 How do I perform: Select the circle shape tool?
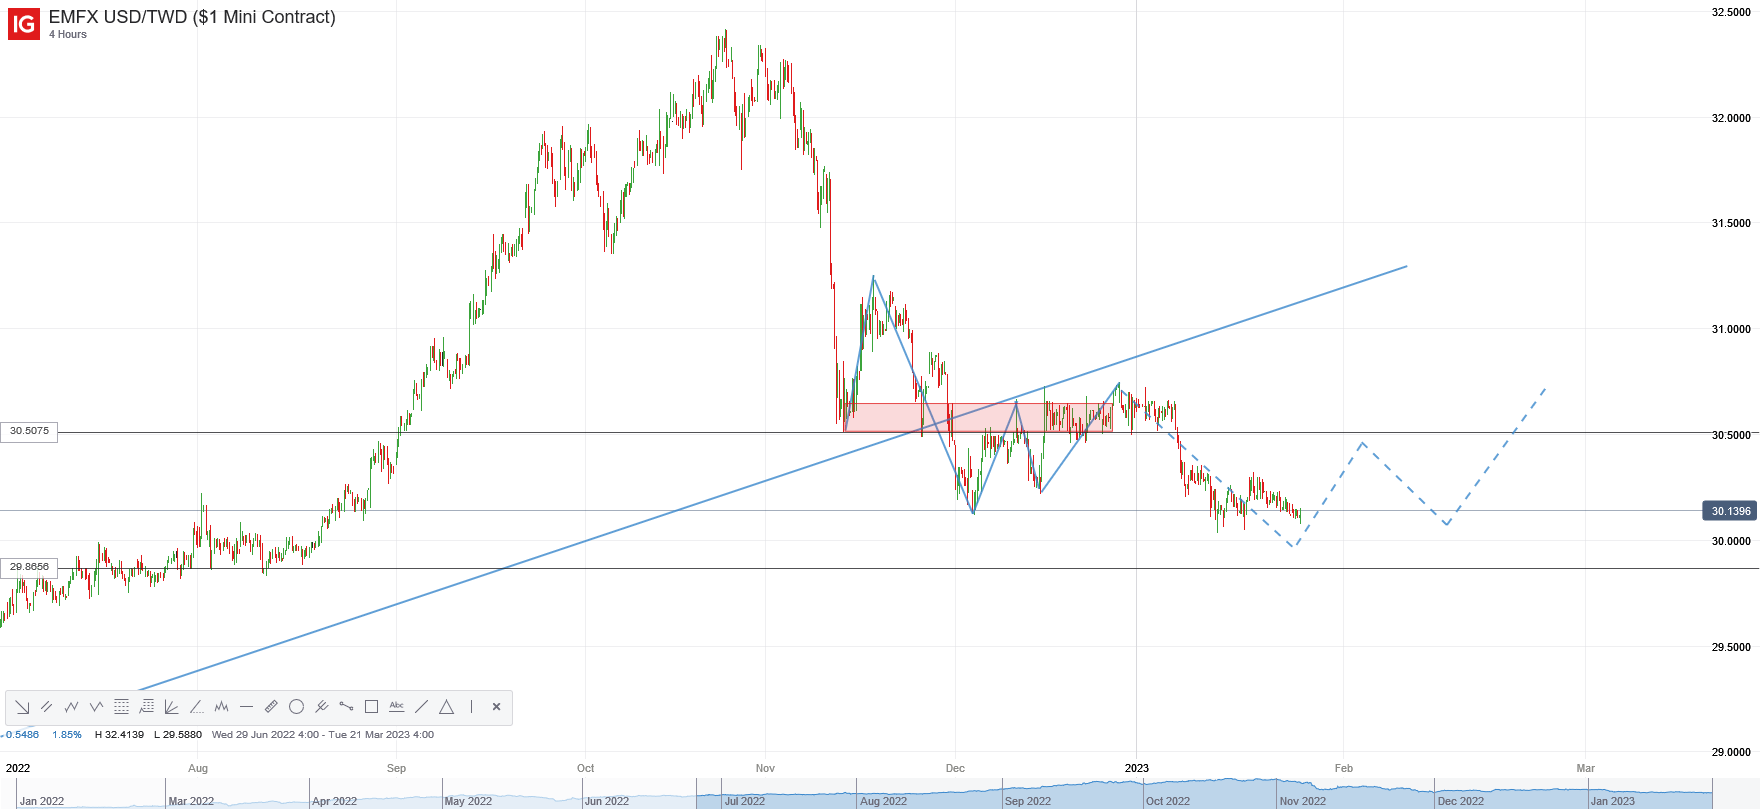(297, 707)
